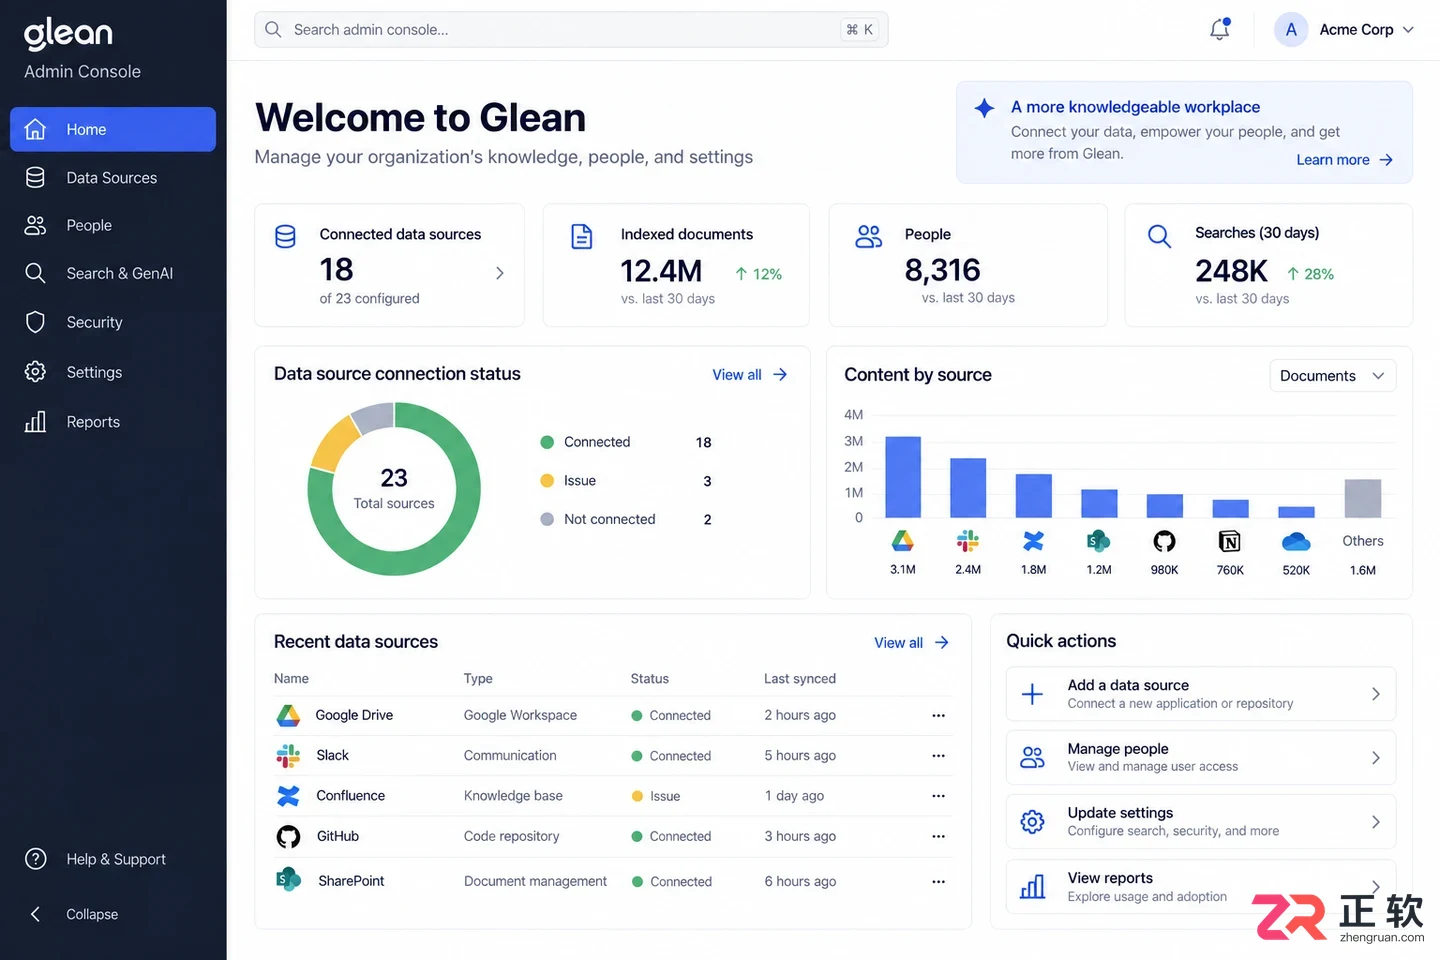This screenshot has height=960, width=1440.
Task: Click the Add a data source action
Action: (x=1201, y=694)
